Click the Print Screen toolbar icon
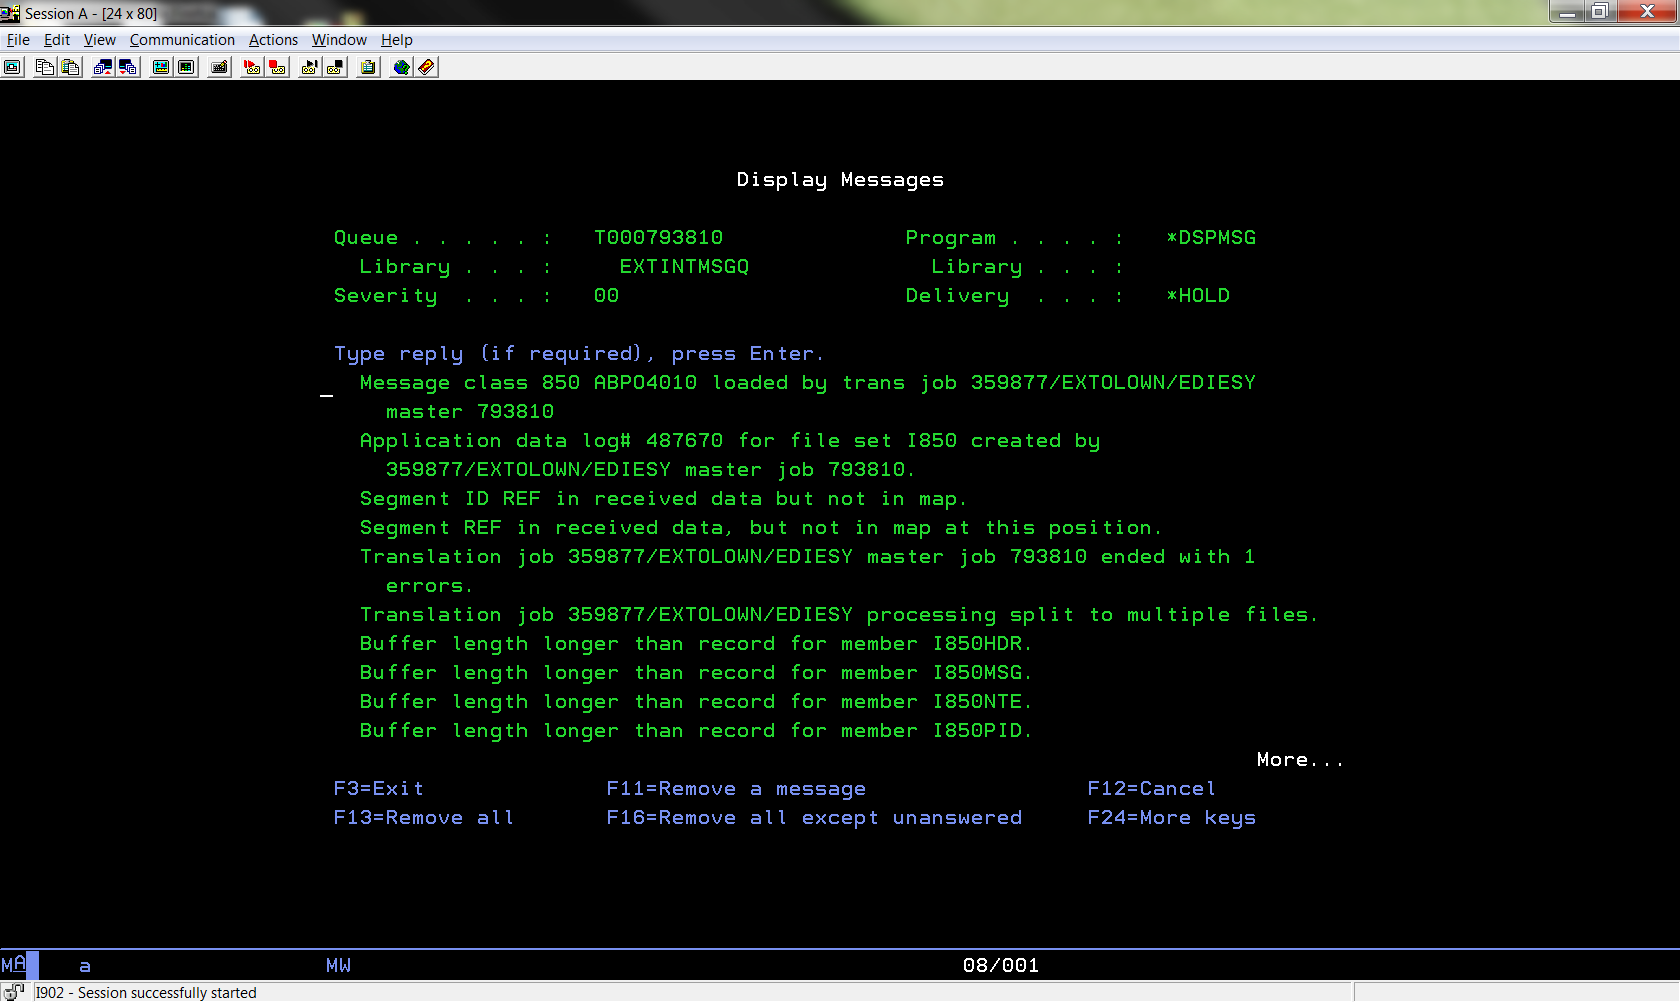 pos(13,67)
